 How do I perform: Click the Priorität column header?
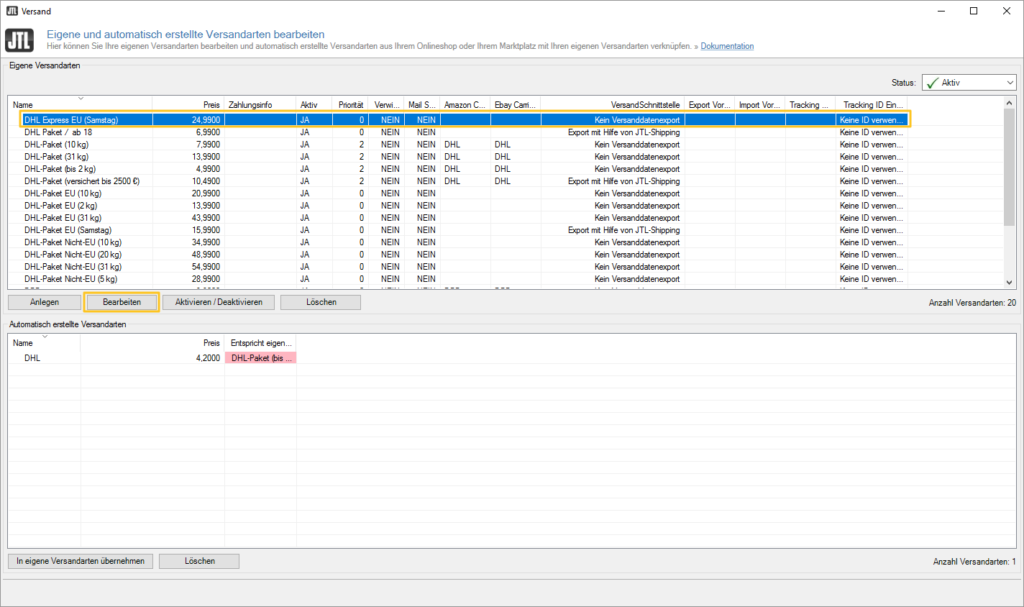point(350,104)
